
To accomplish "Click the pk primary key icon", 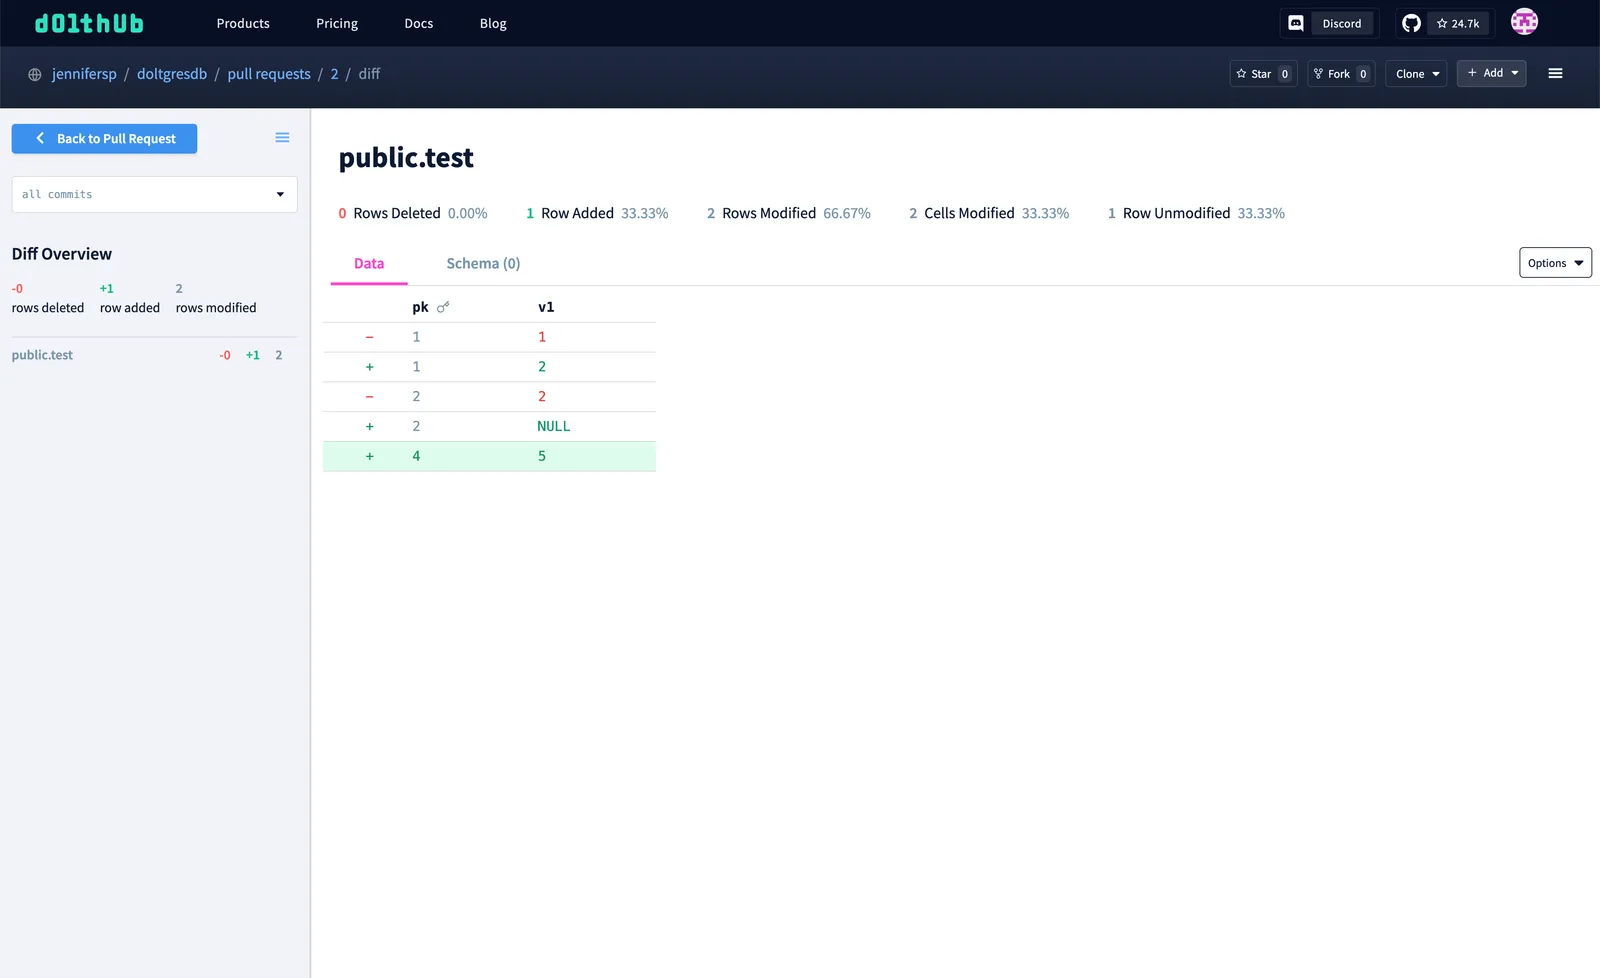I will pos(443,307).
